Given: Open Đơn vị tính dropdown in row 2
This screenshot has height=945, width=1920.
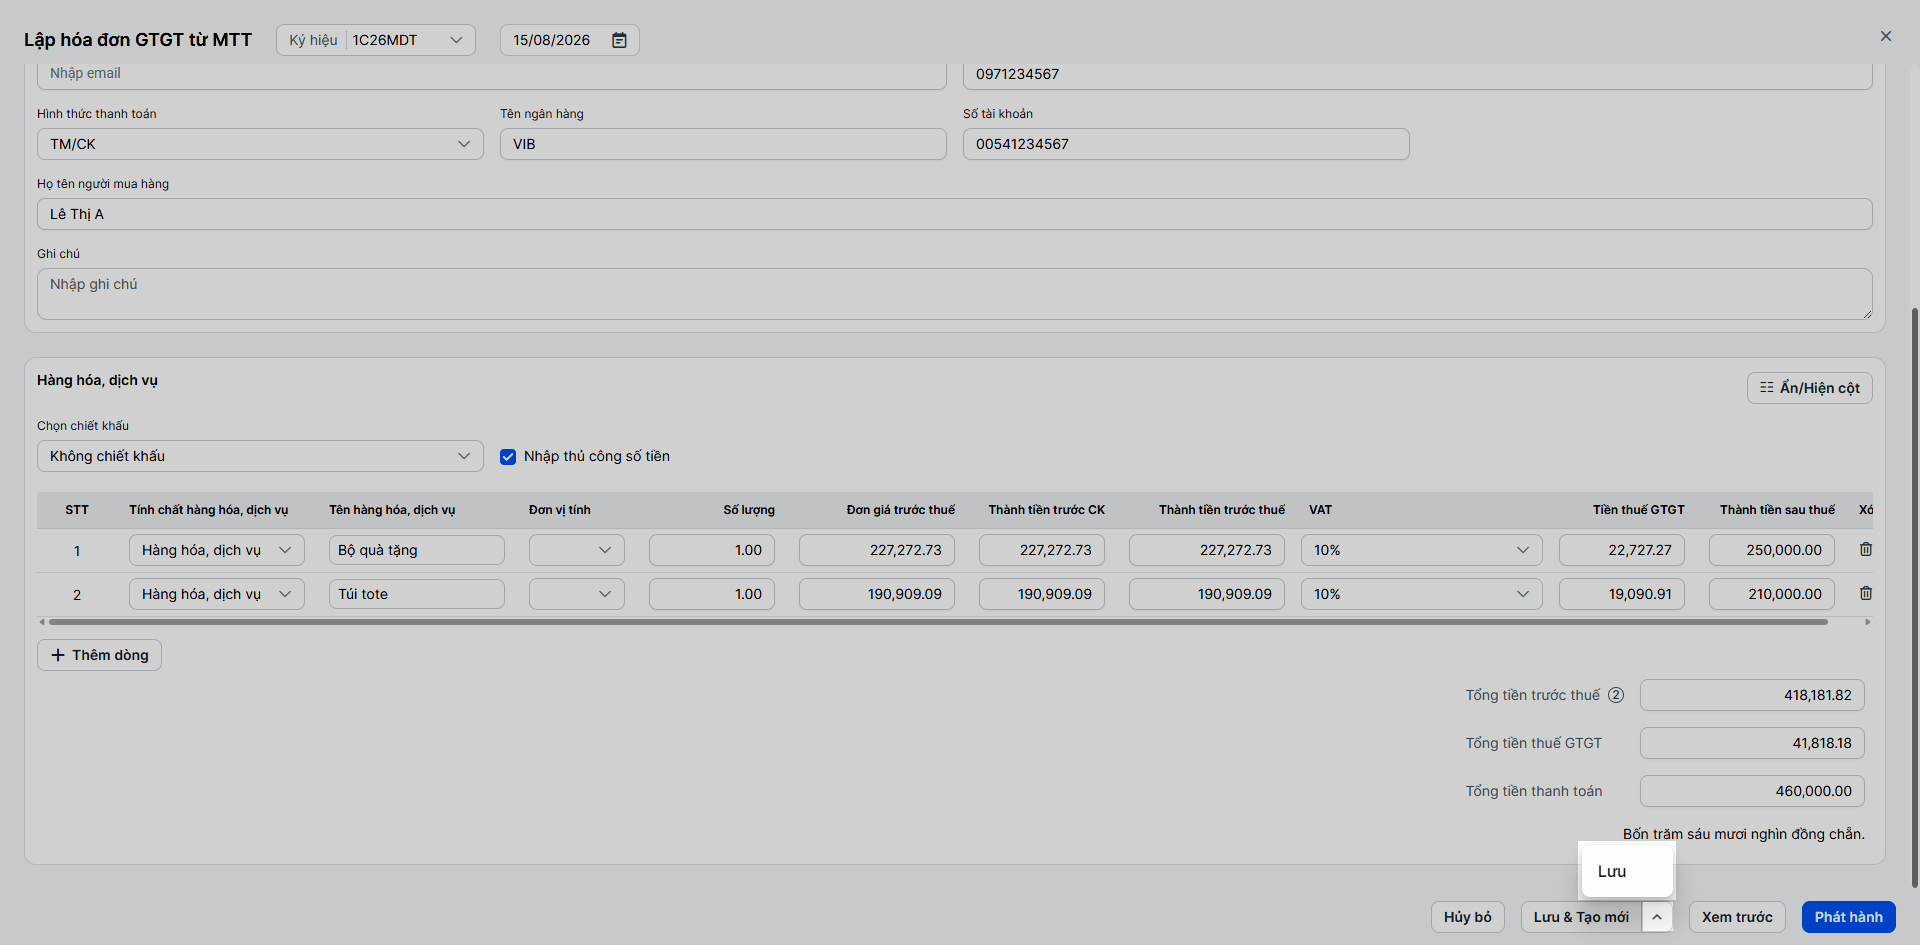Looking at the screenshot, I should pos(577,594).
